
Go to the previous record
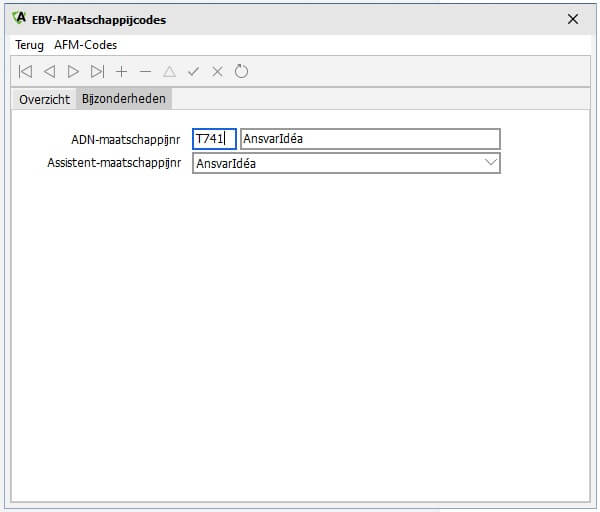[49, 72]
